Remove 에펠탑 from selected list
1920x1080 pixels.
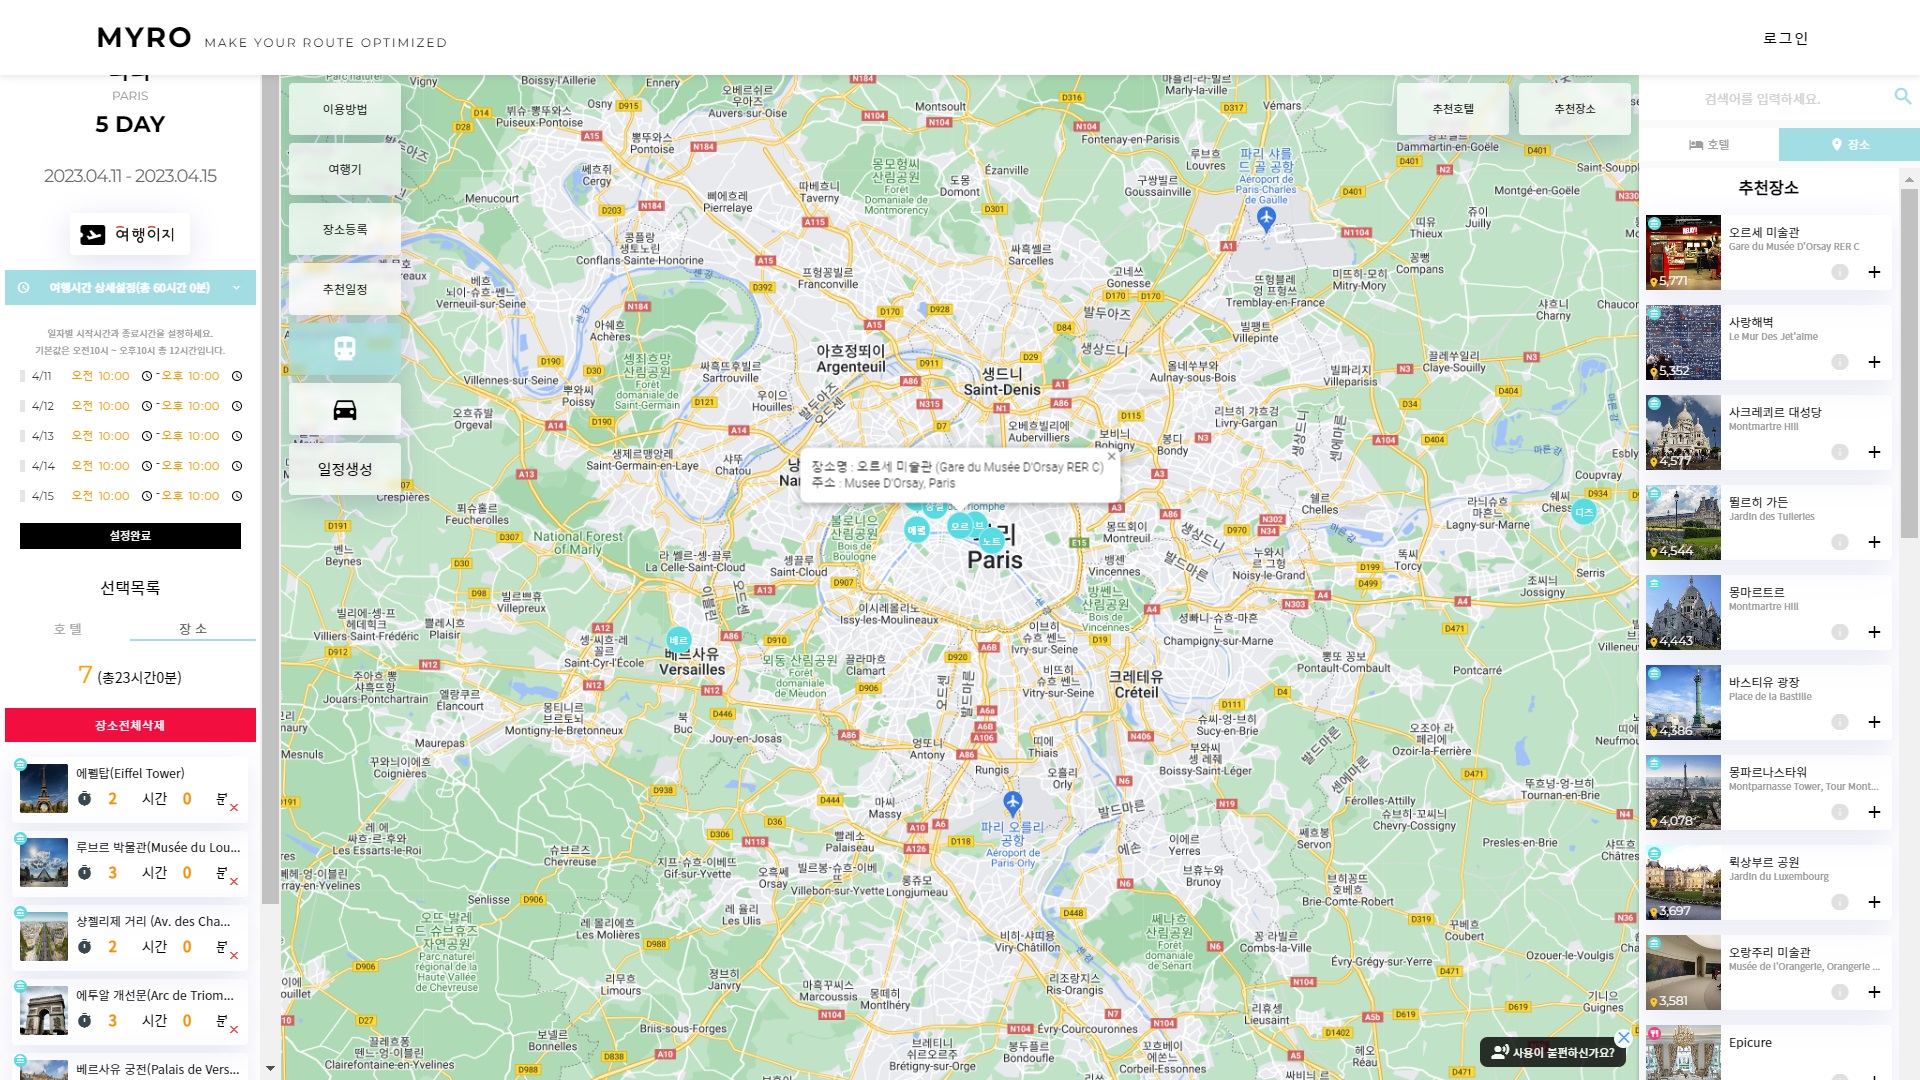(x=234, y=808)
